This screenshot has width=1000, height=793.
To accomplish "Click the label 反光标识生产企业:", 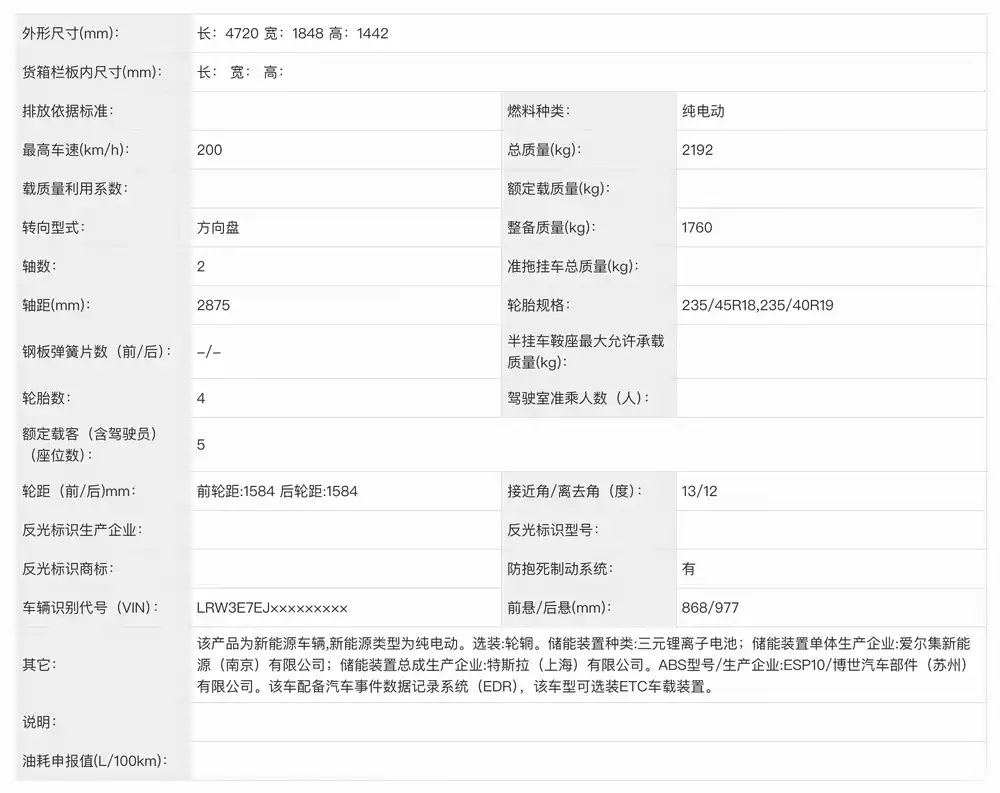I will [82, 530].
